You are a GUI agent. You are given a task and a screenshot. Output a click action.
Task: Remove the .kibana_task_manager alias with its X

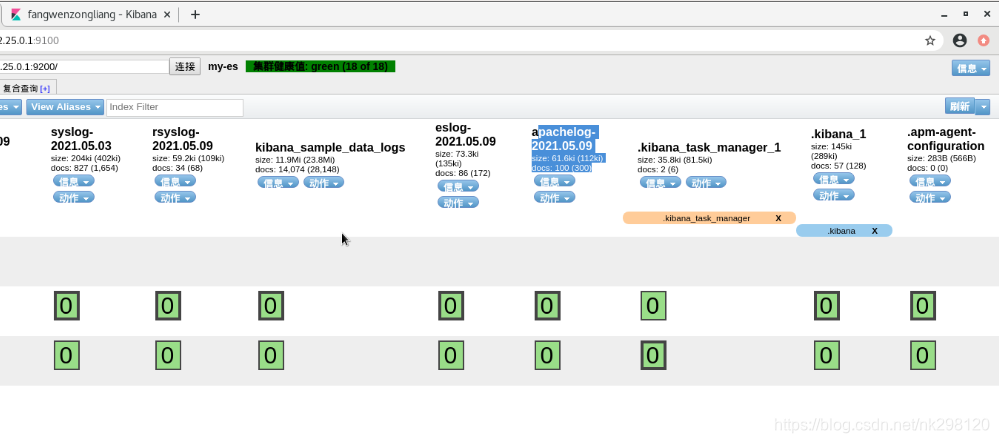pyautogui.click(x=778, y=218)
